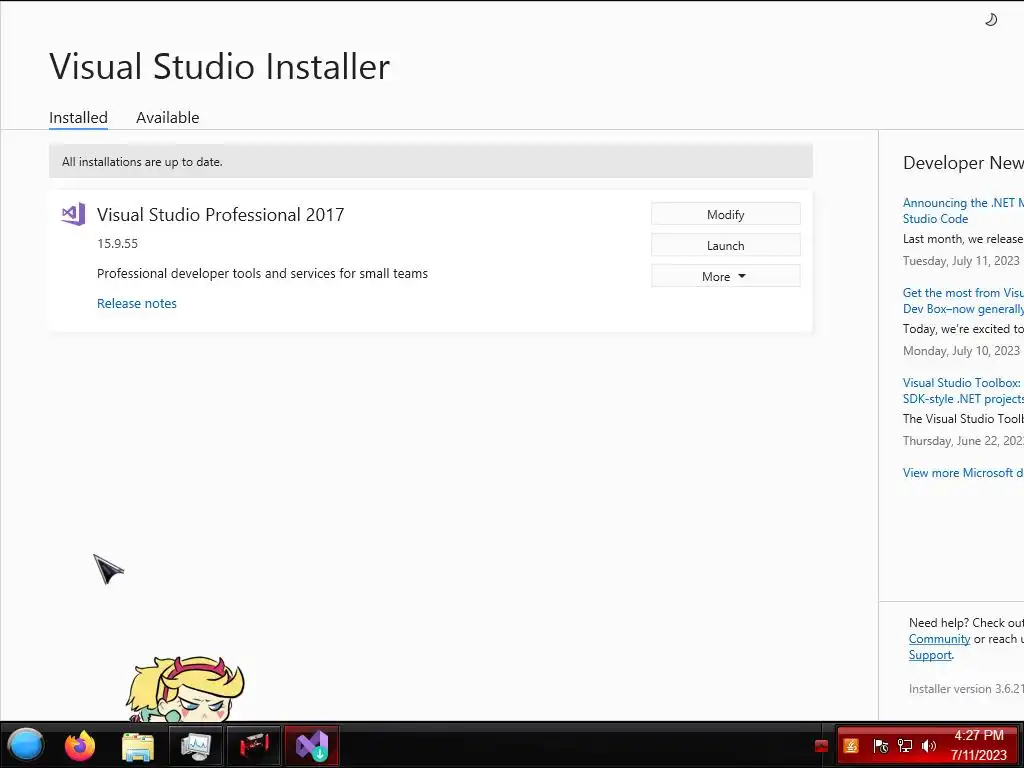Open the Windows Start orb
Image resolution: width=1024 pixels, height=768 pixels.
(x=25, y=745)
